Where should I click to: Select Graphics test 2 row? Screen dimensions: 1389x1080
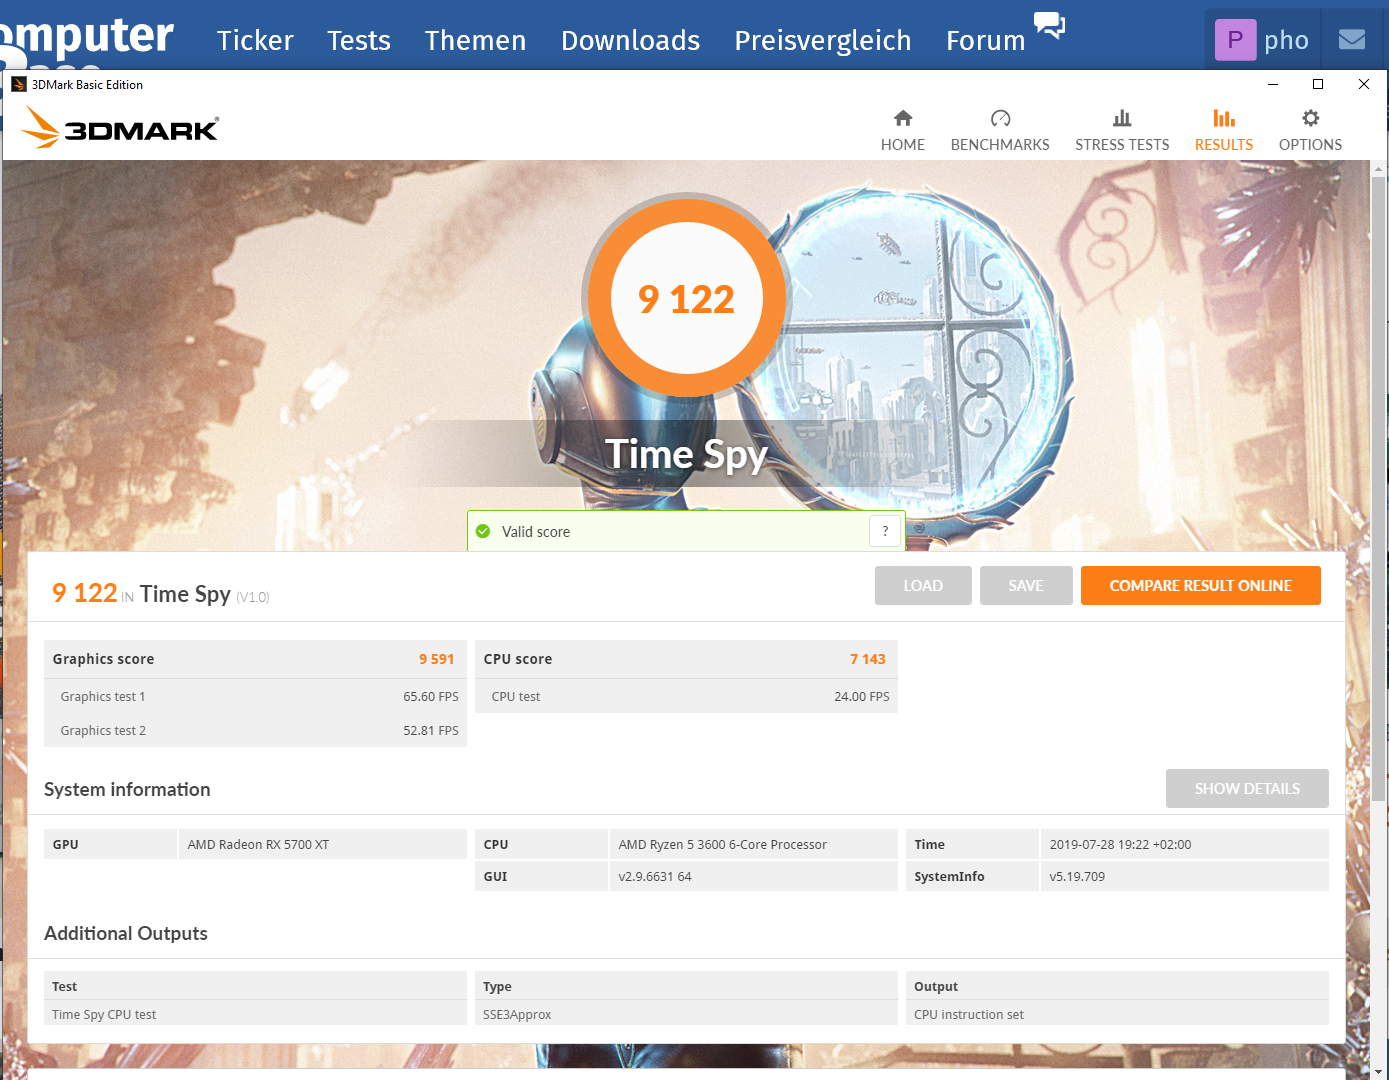[256, 730]
